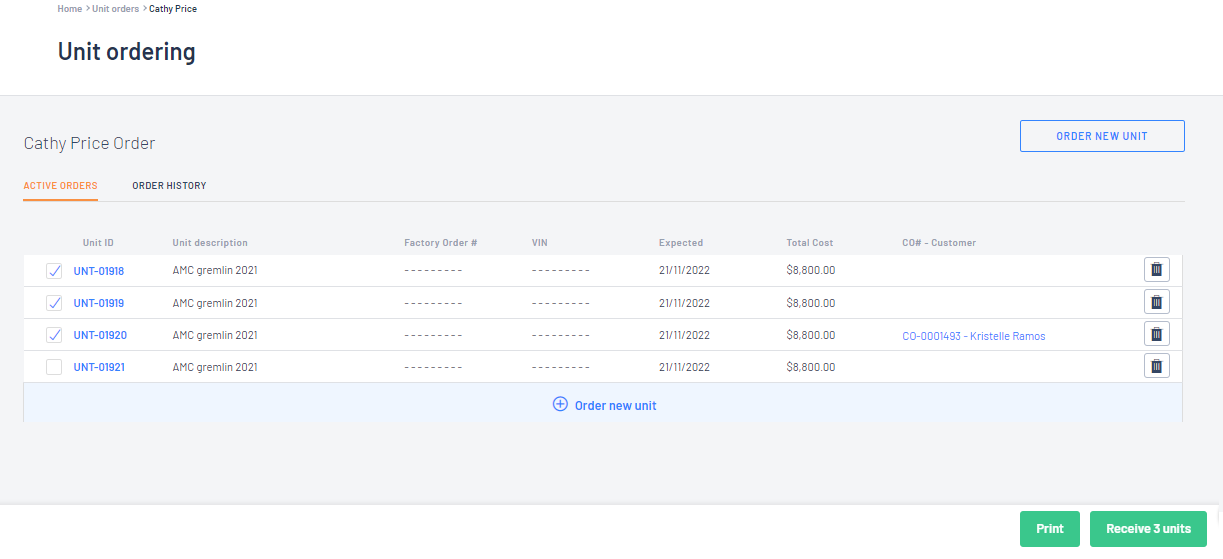The width and height of the screenshot is (1223, 559).
Task: Remove UNT-01920 using its trash icon
Action: click(x=1157, y=334)
